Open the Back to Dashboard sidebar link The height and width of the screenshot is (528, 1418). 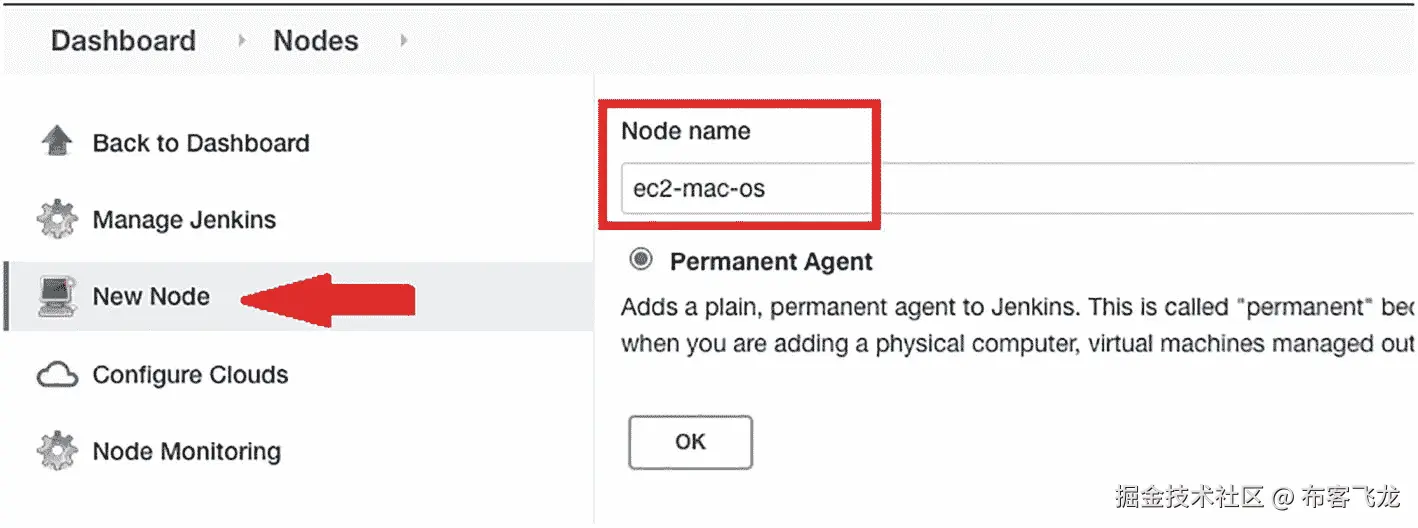pyautogui.click(x=201, y=143)
